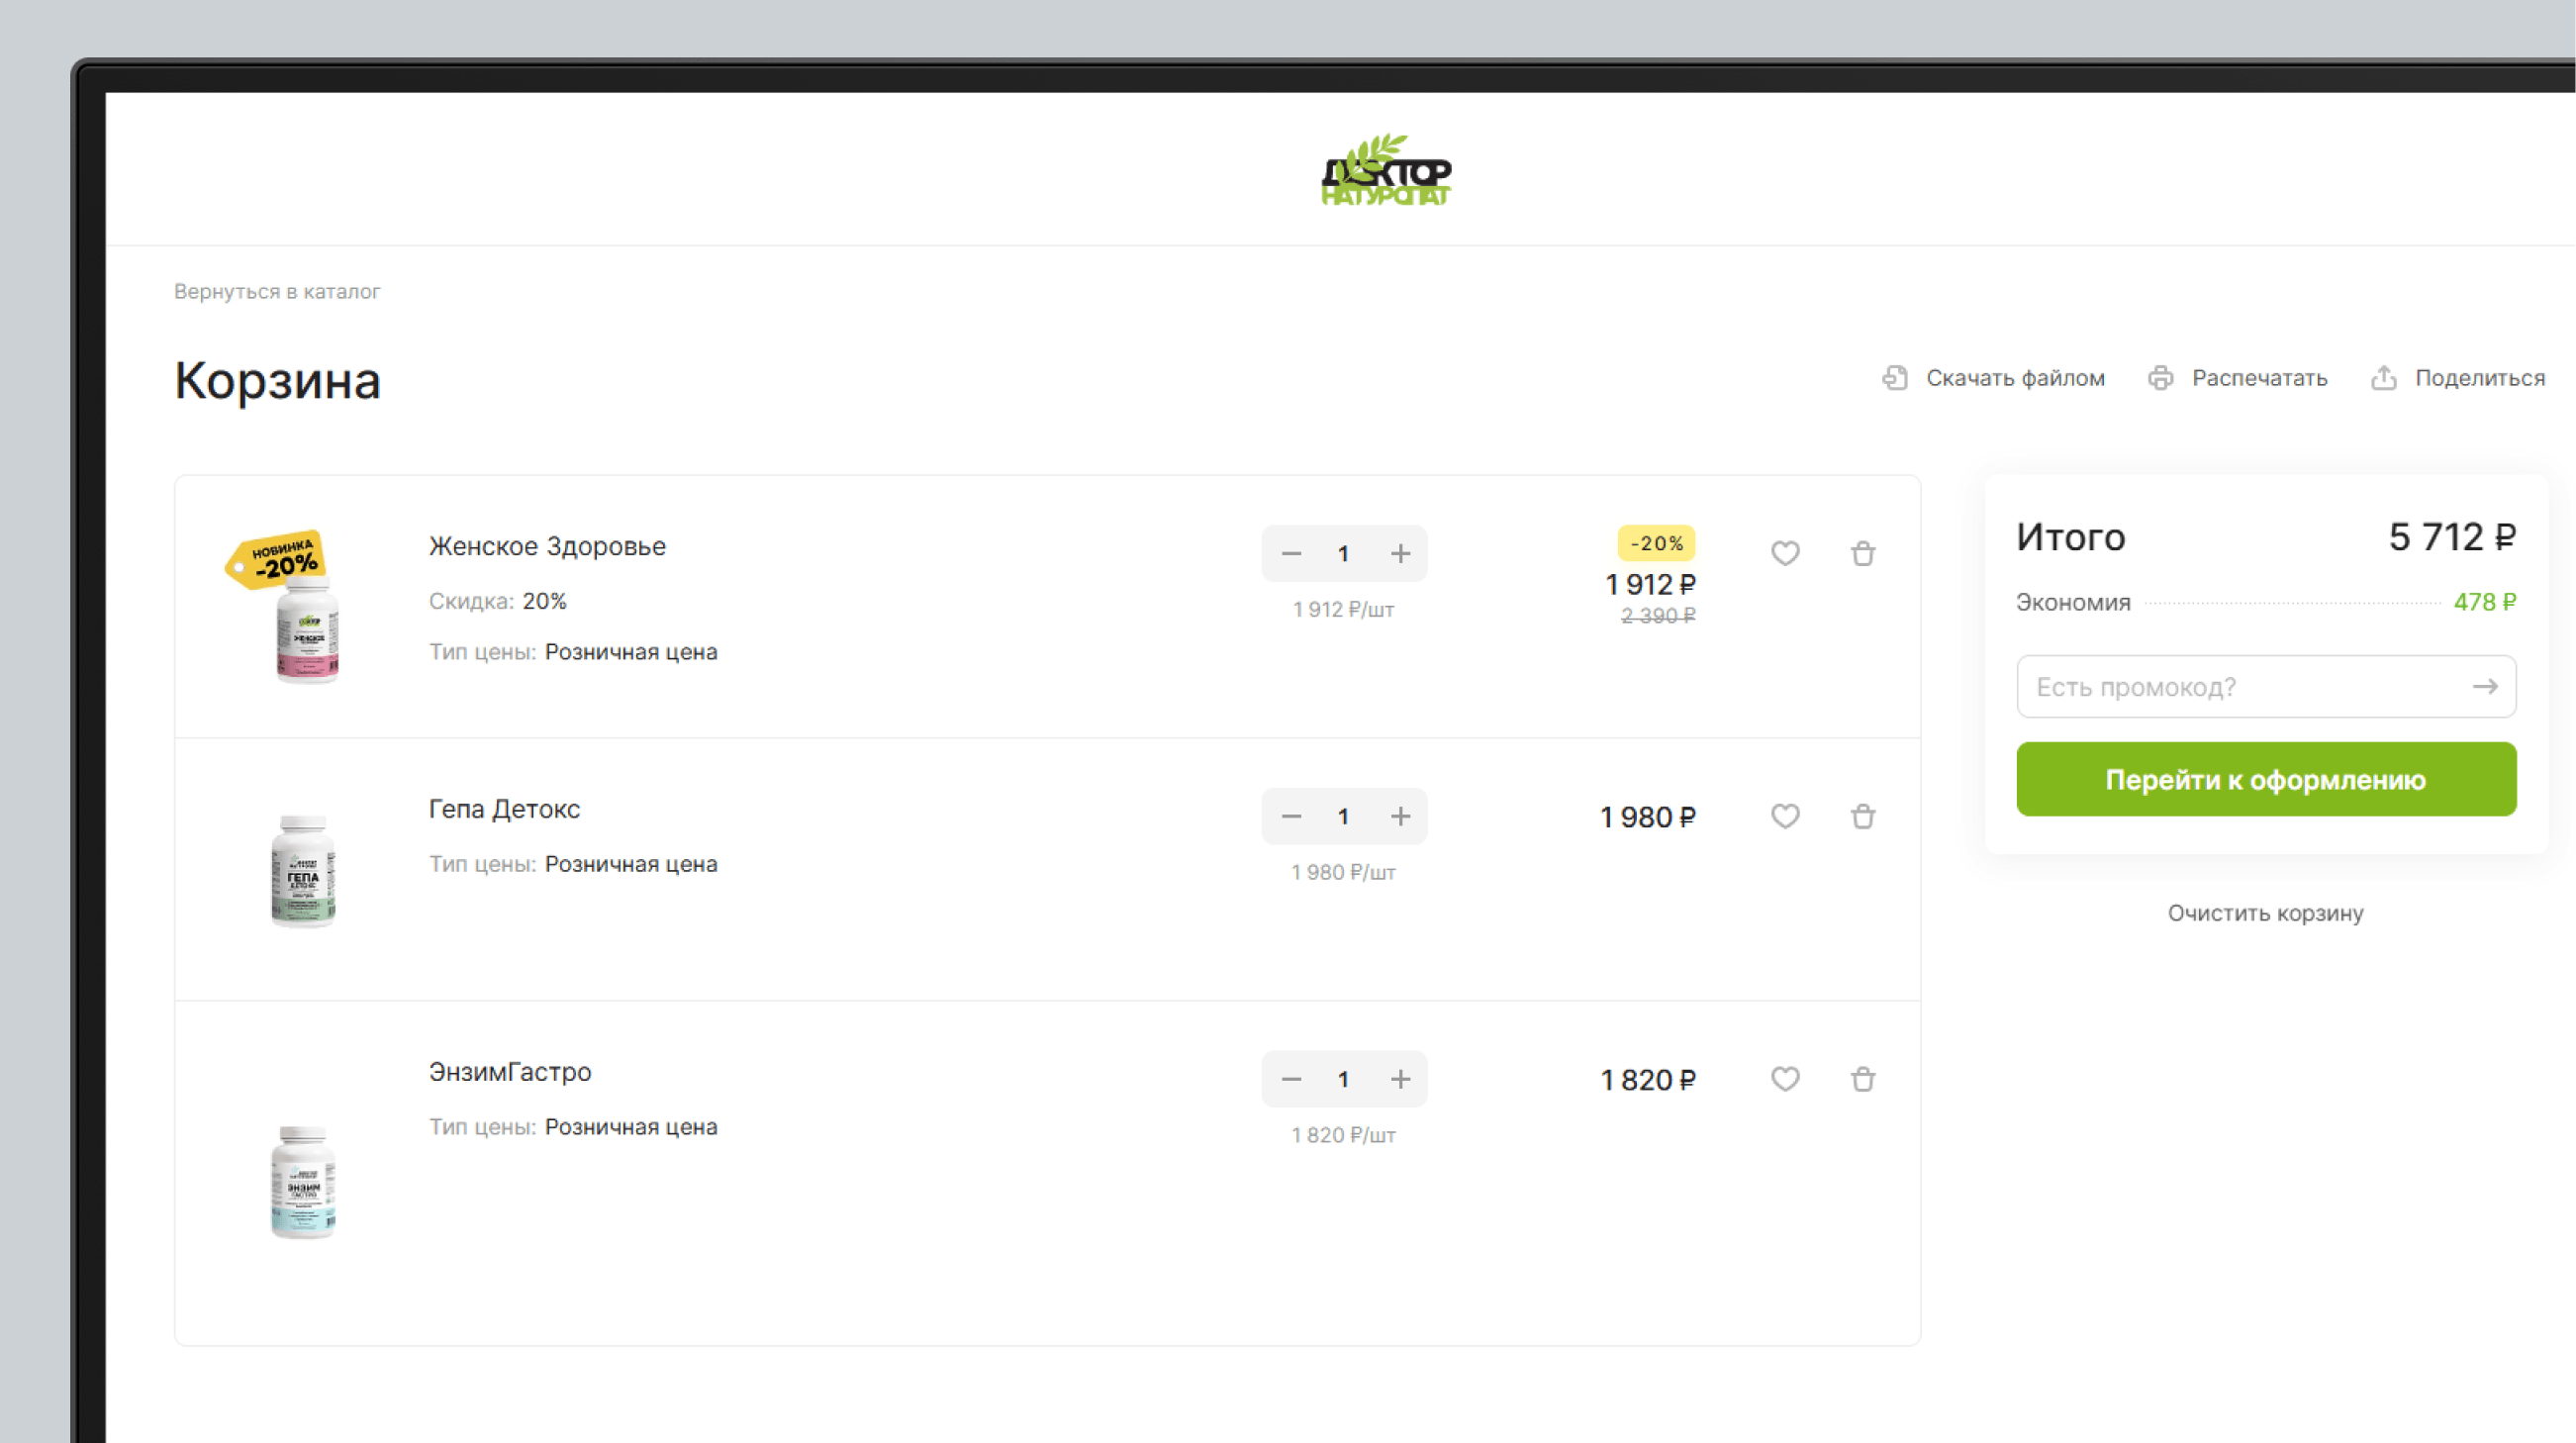Click the share icon near Поделиться
Screen dimensions: 2576x1443
(x=2384, y=378)
